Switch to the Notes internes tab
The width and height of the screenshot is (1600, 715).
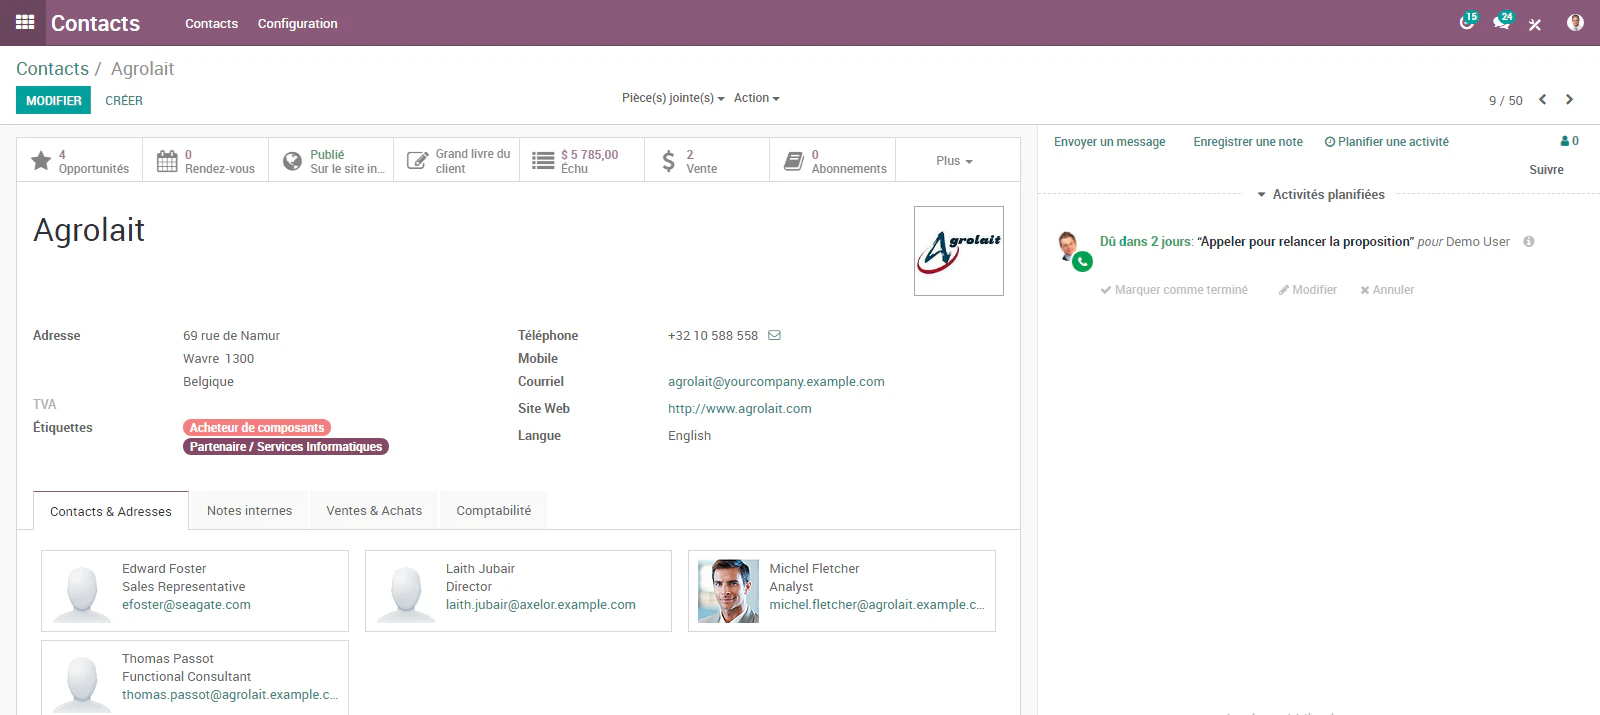(249, 511)
